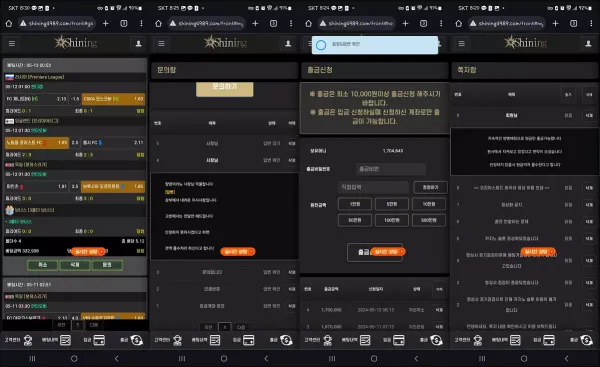The image size is (600, 367).
Task: Select withdrawal history amount 1,670,000
Action: click(331, 326)
